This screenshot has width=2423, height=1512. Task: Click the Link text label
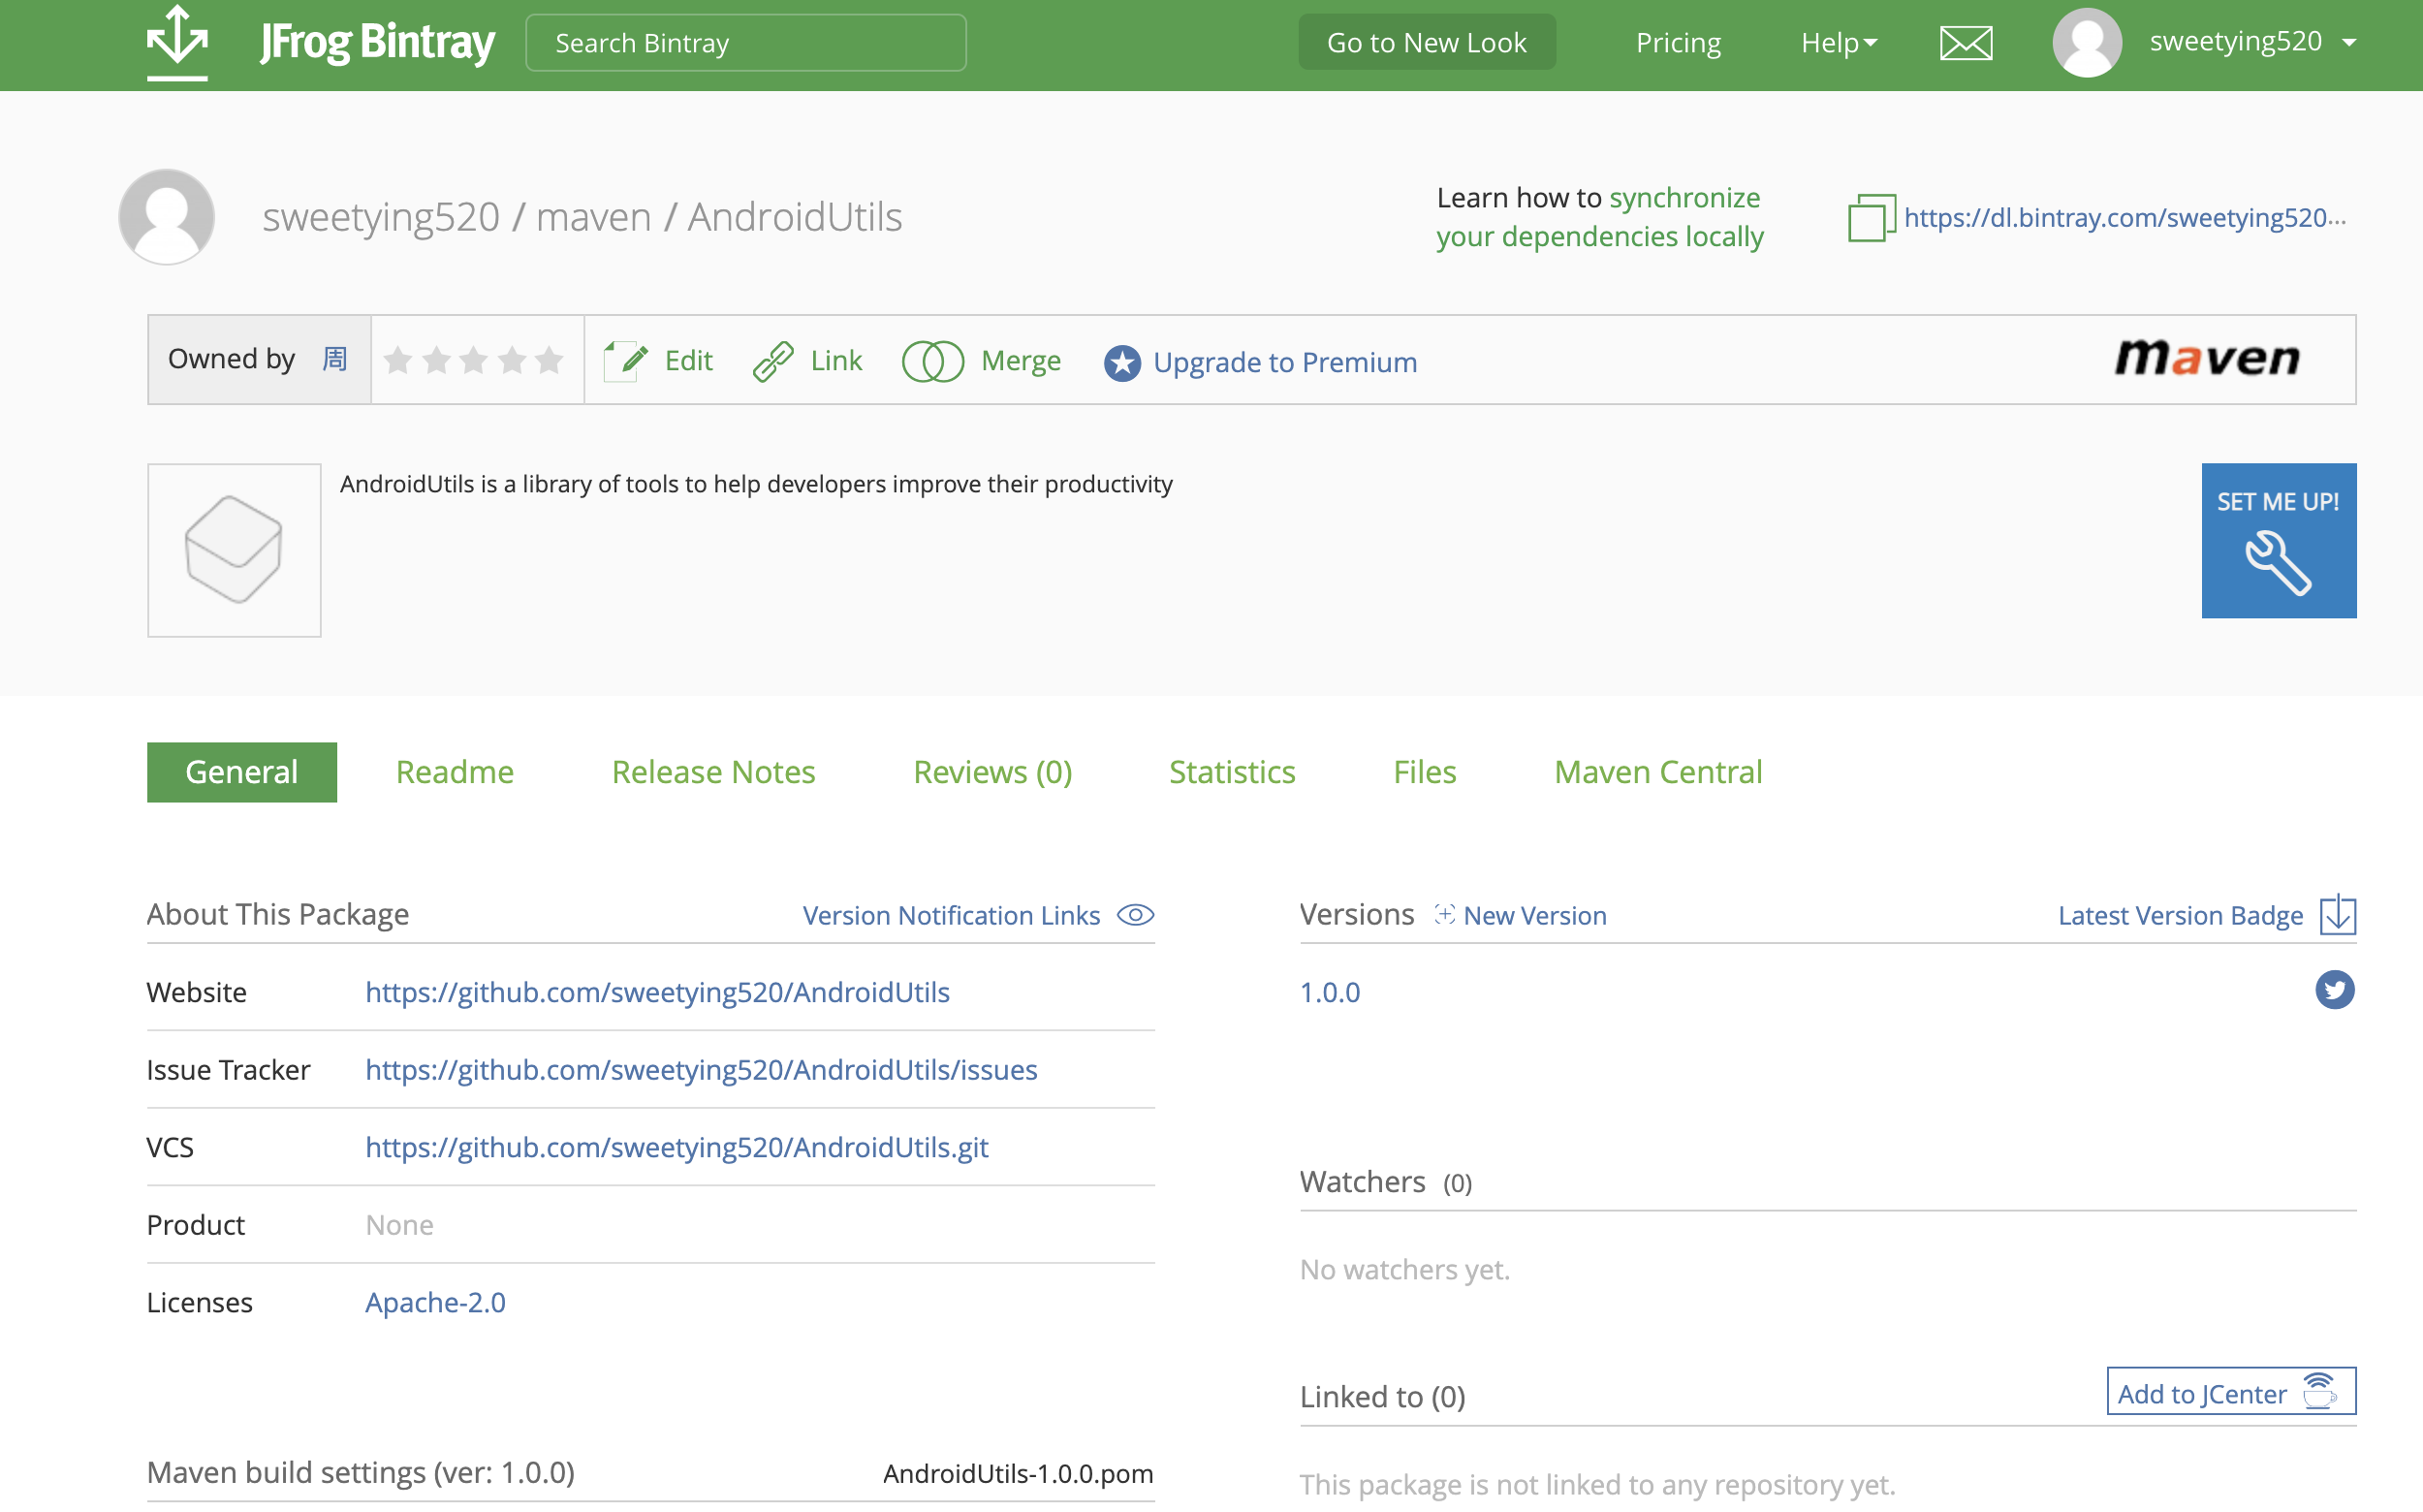click(x=836, y=361)
